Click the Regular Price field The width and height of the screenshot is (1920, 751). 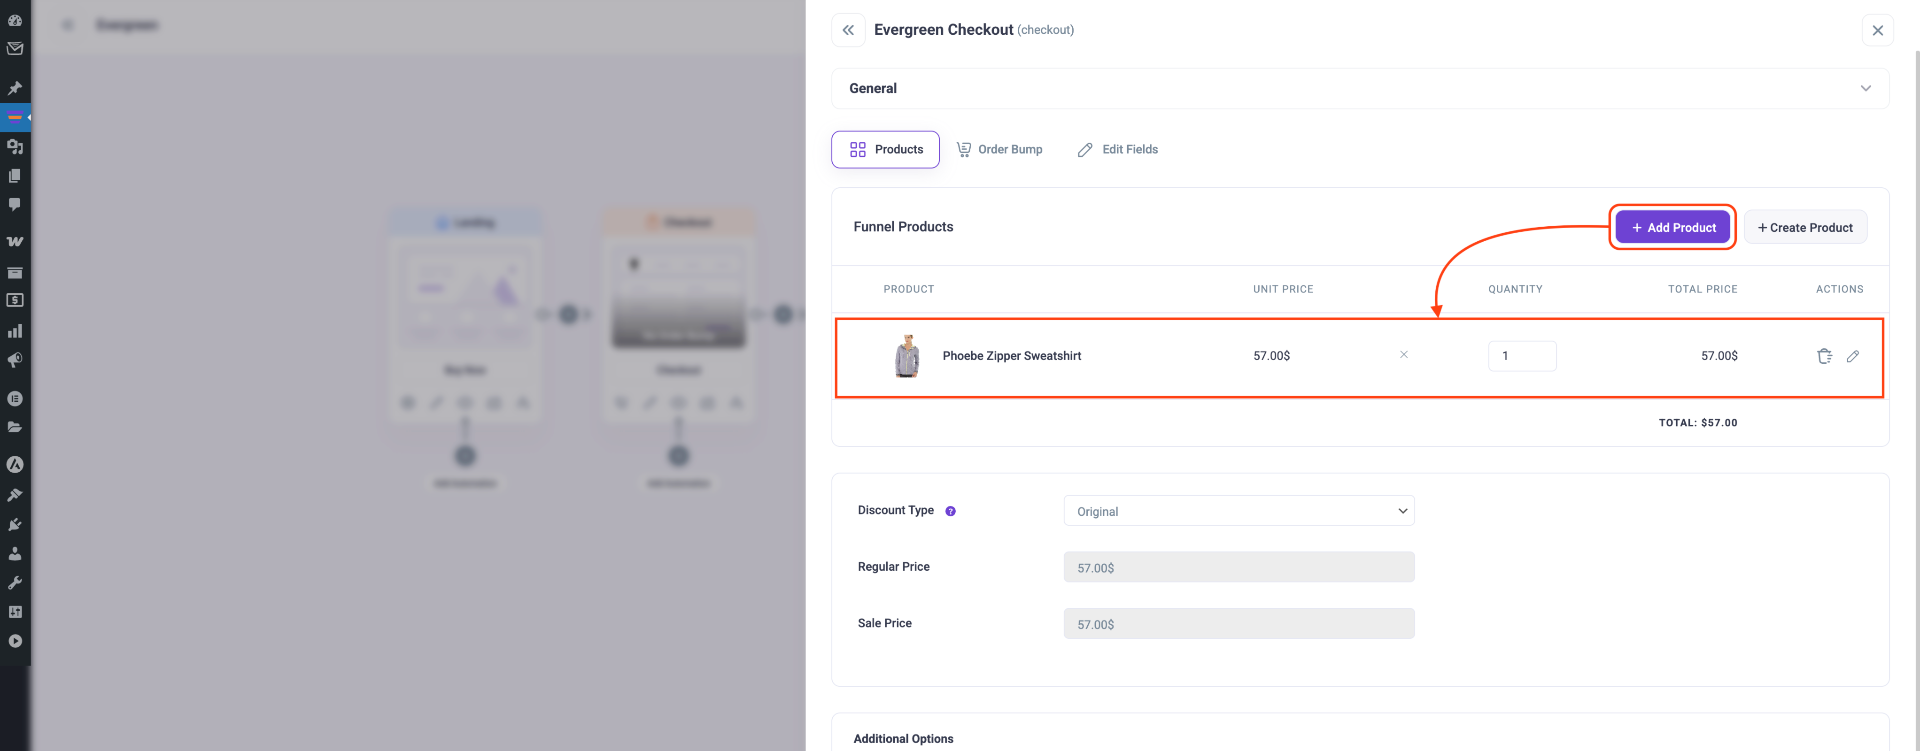[x=1239, y=567]
